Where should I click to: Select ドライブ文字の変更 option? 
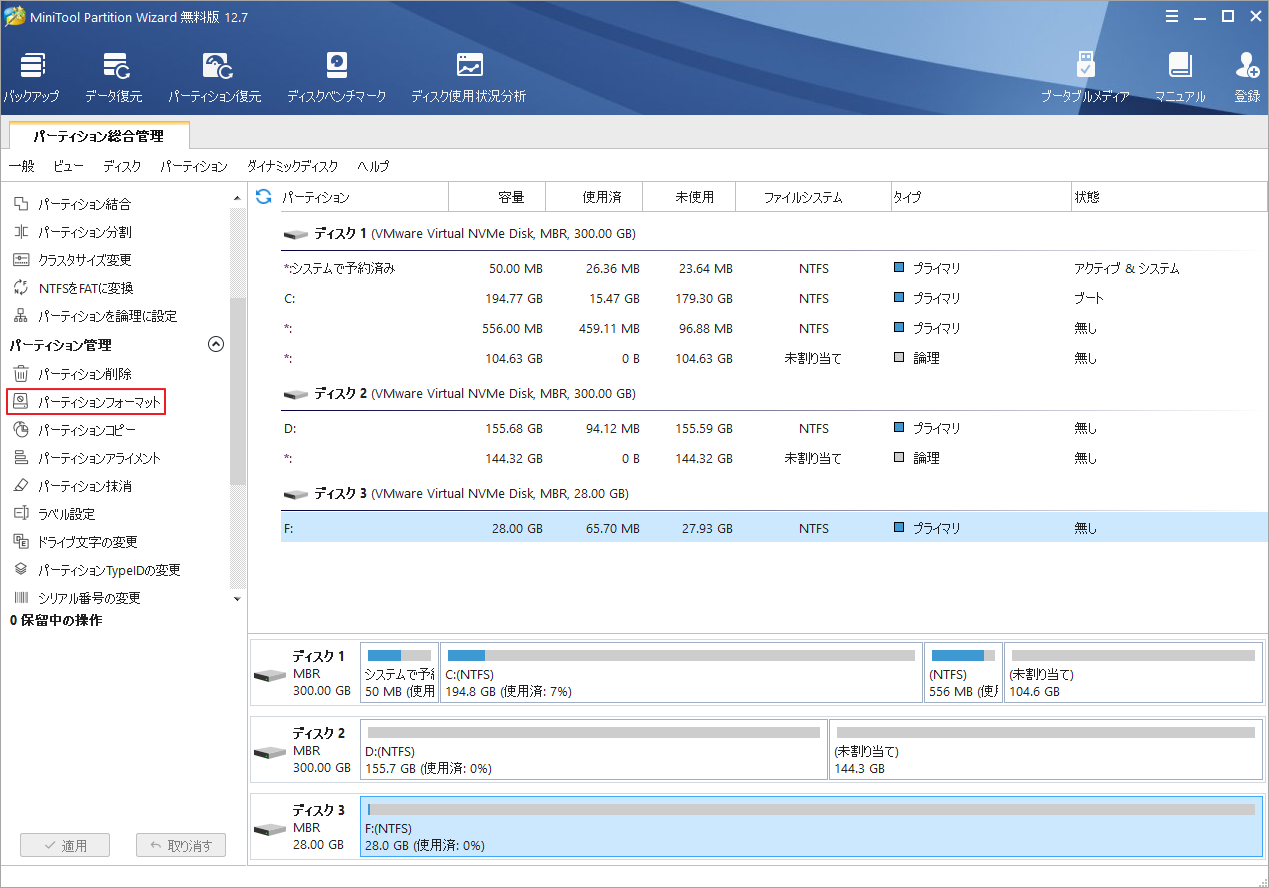(x=96, y=542)
